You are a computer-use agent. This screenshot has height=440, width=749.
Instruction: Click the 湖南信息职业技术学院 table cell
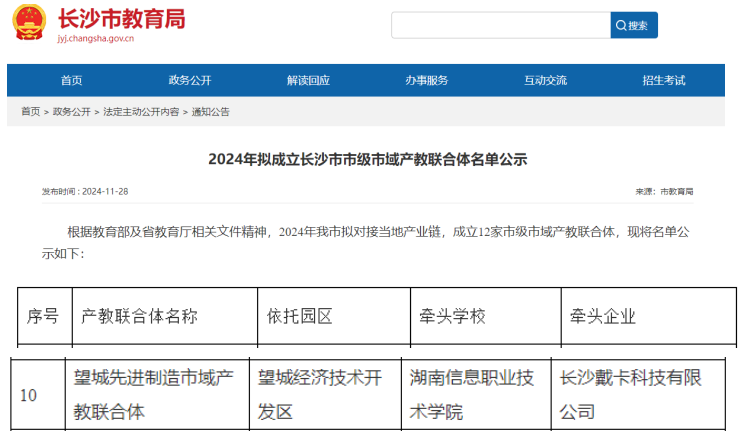472,394
